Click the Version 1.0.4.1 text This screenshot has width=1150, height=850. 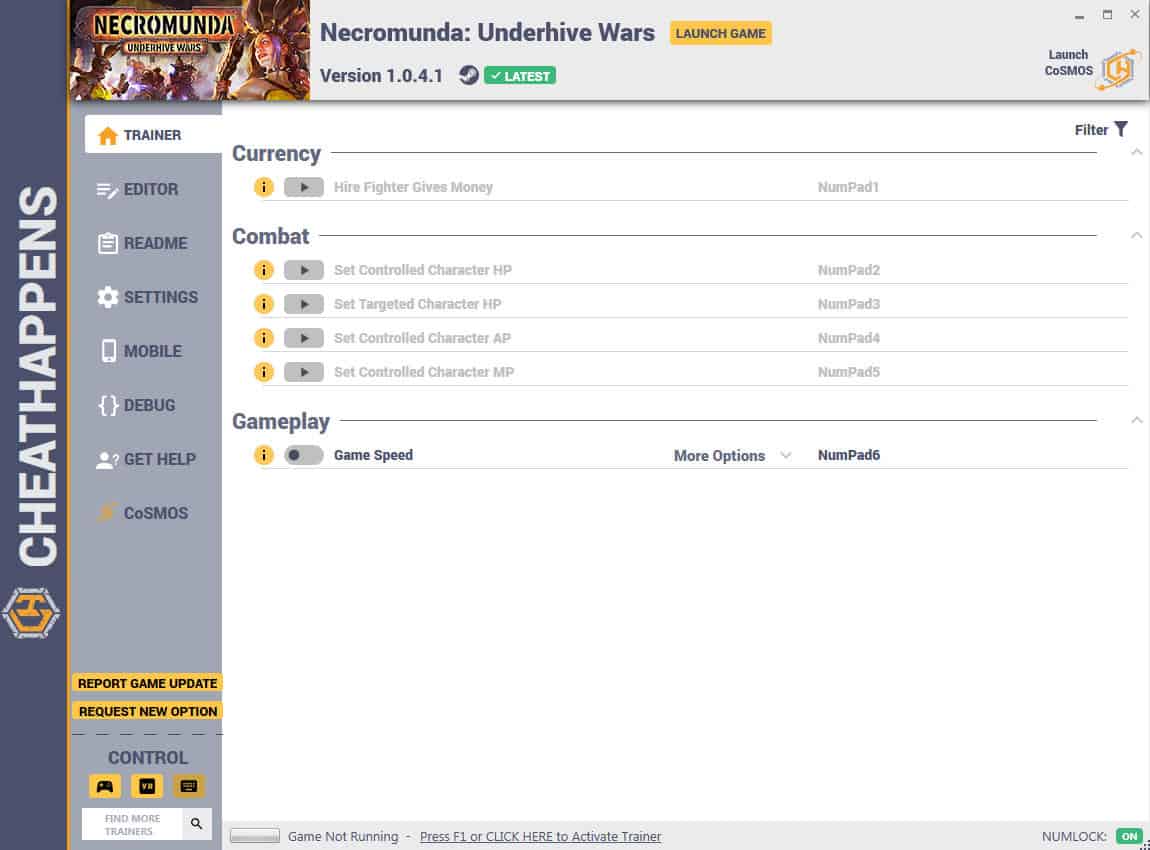381,76
